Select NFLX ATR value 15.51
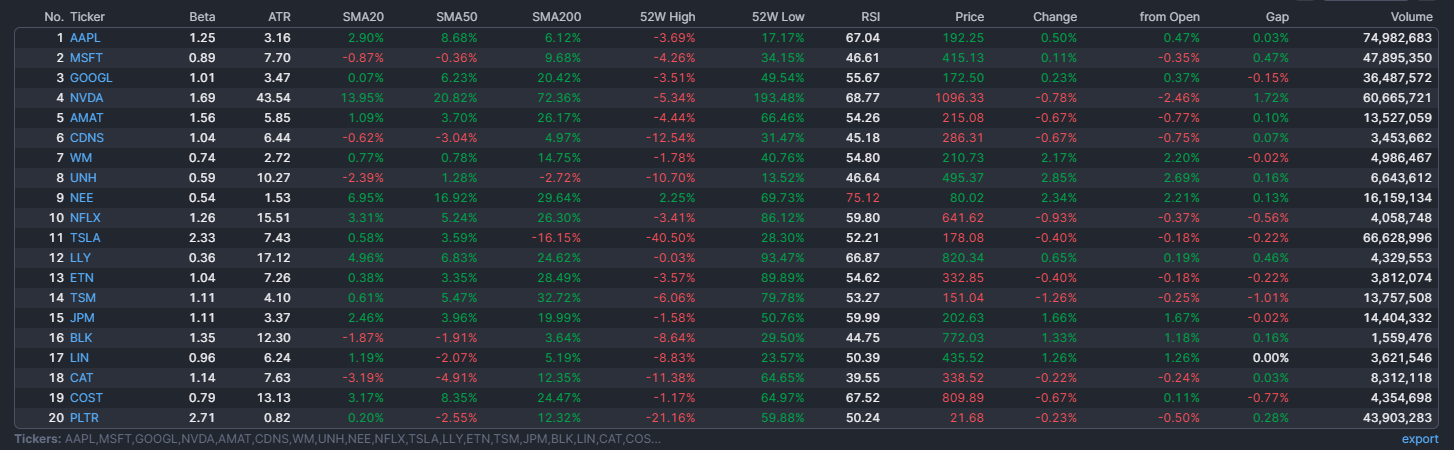Image resolution: width=1454 pixels, height=450 pixels. pyautogui.click(x=274, y=217)
